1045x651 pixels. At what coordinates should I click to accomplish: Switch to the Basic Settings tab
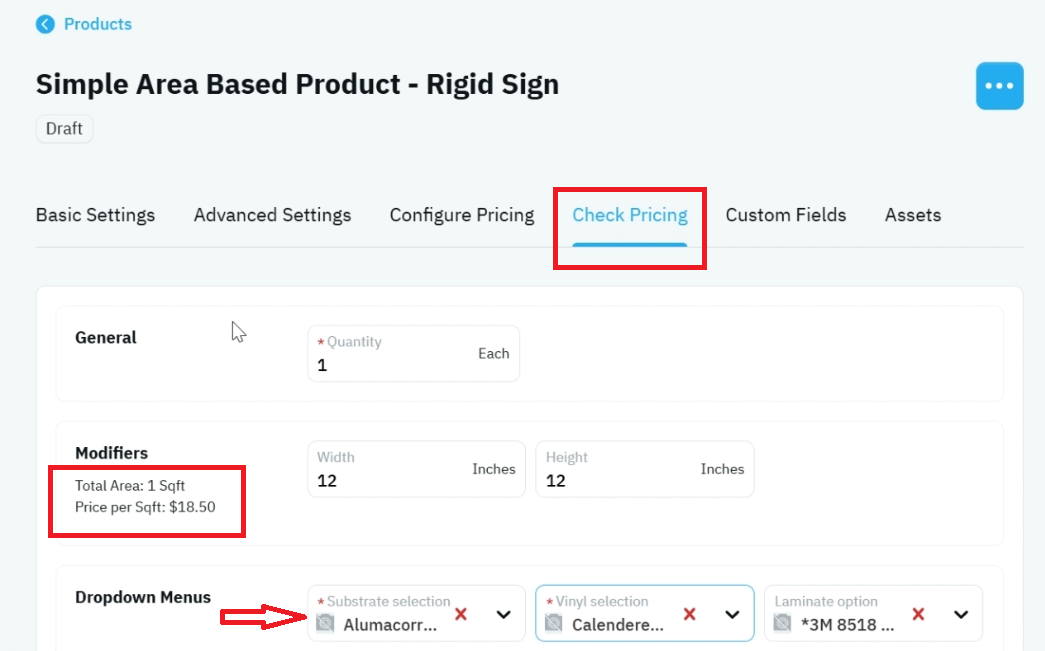point(95,215)
